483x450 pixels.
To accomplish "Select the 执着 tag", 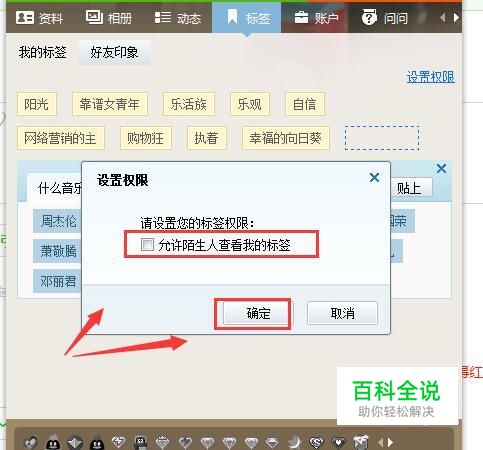I will tap(207, 138).
